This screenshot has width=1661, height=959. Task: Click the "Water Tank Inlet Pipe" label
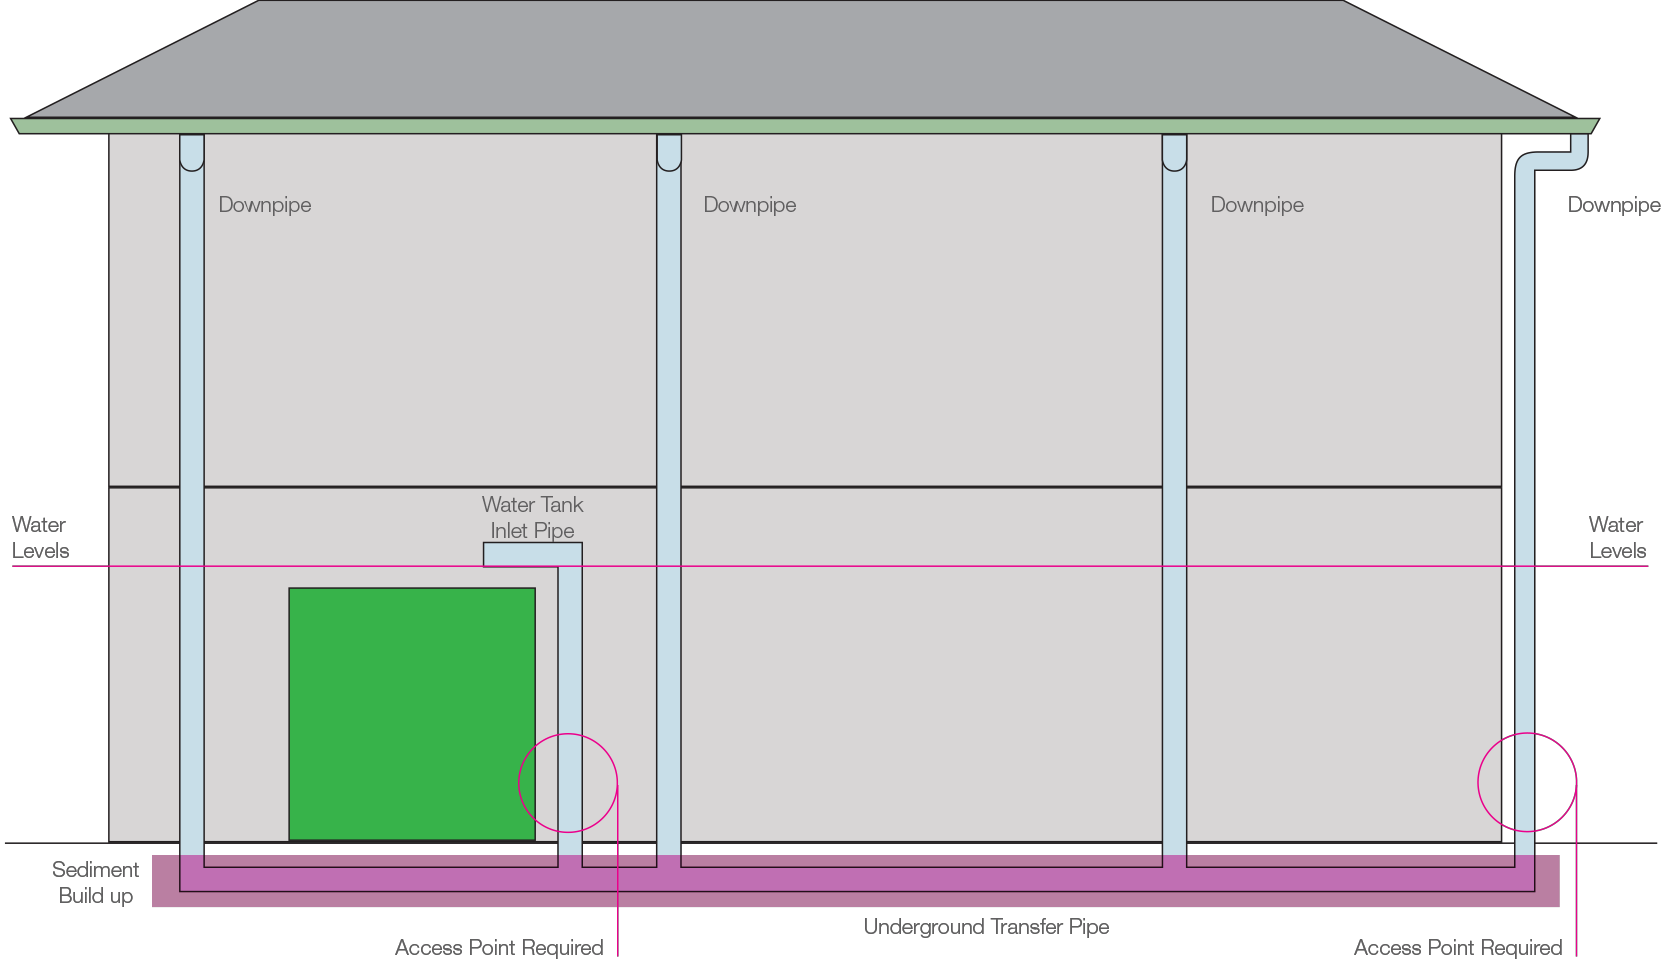coord(532,517)
